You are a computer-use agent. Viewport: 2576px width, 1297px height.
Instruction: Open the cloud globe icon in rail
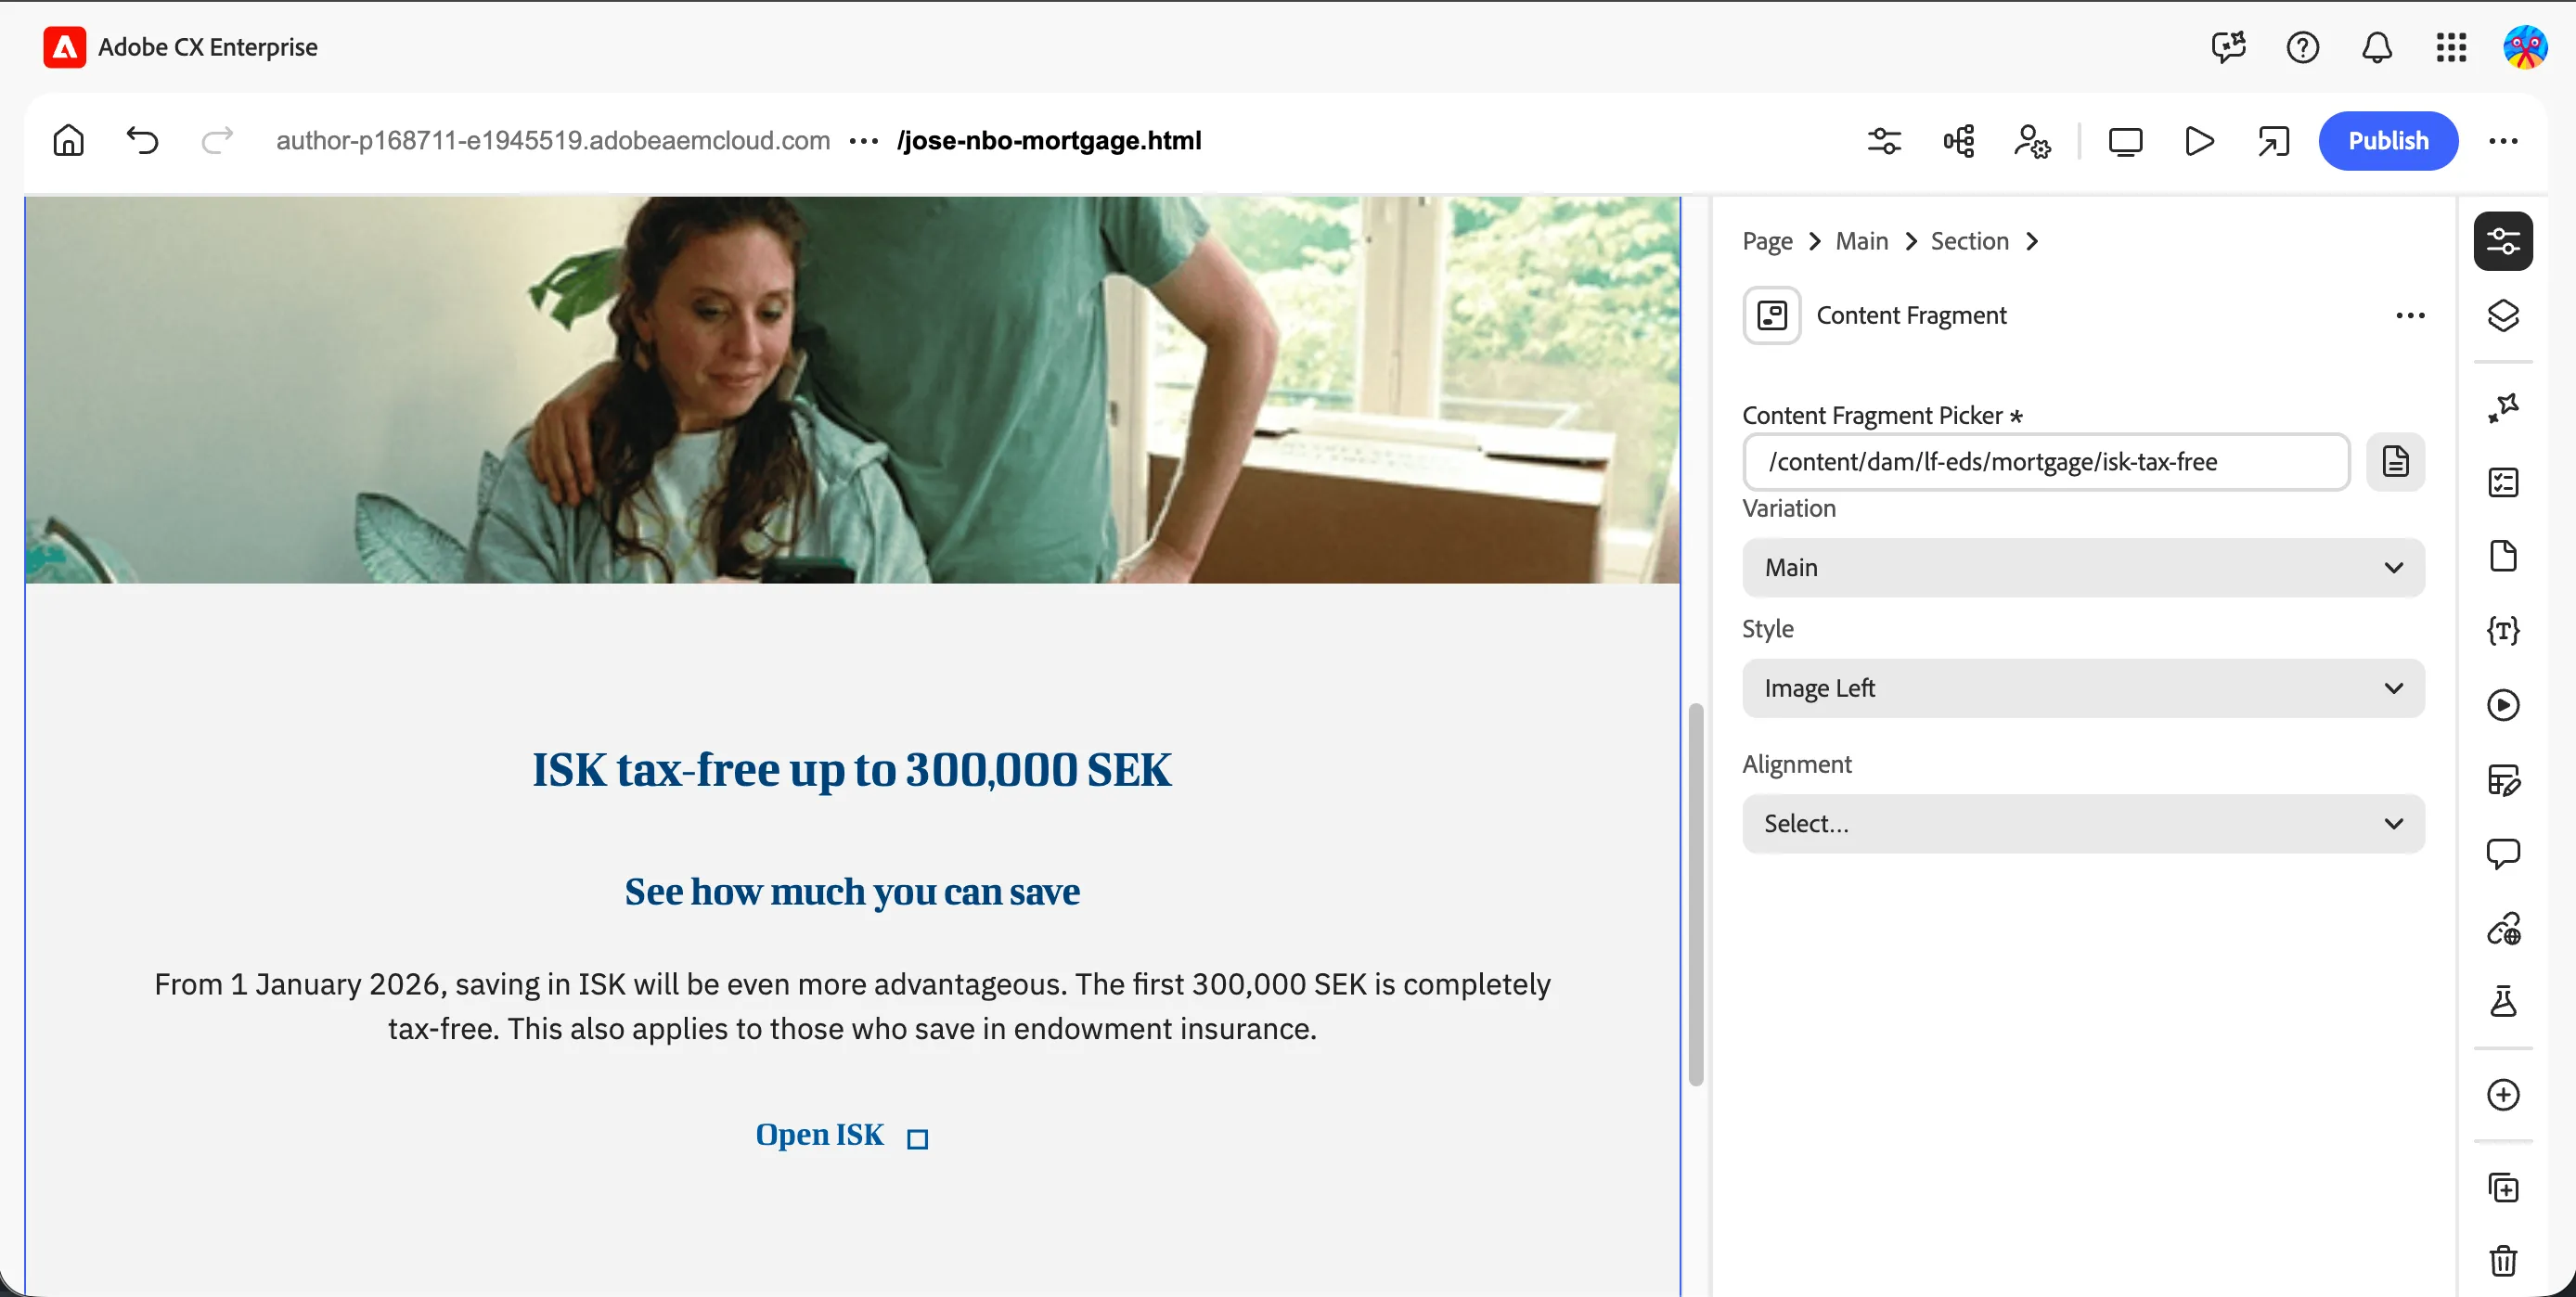[x=2502, y=928]
